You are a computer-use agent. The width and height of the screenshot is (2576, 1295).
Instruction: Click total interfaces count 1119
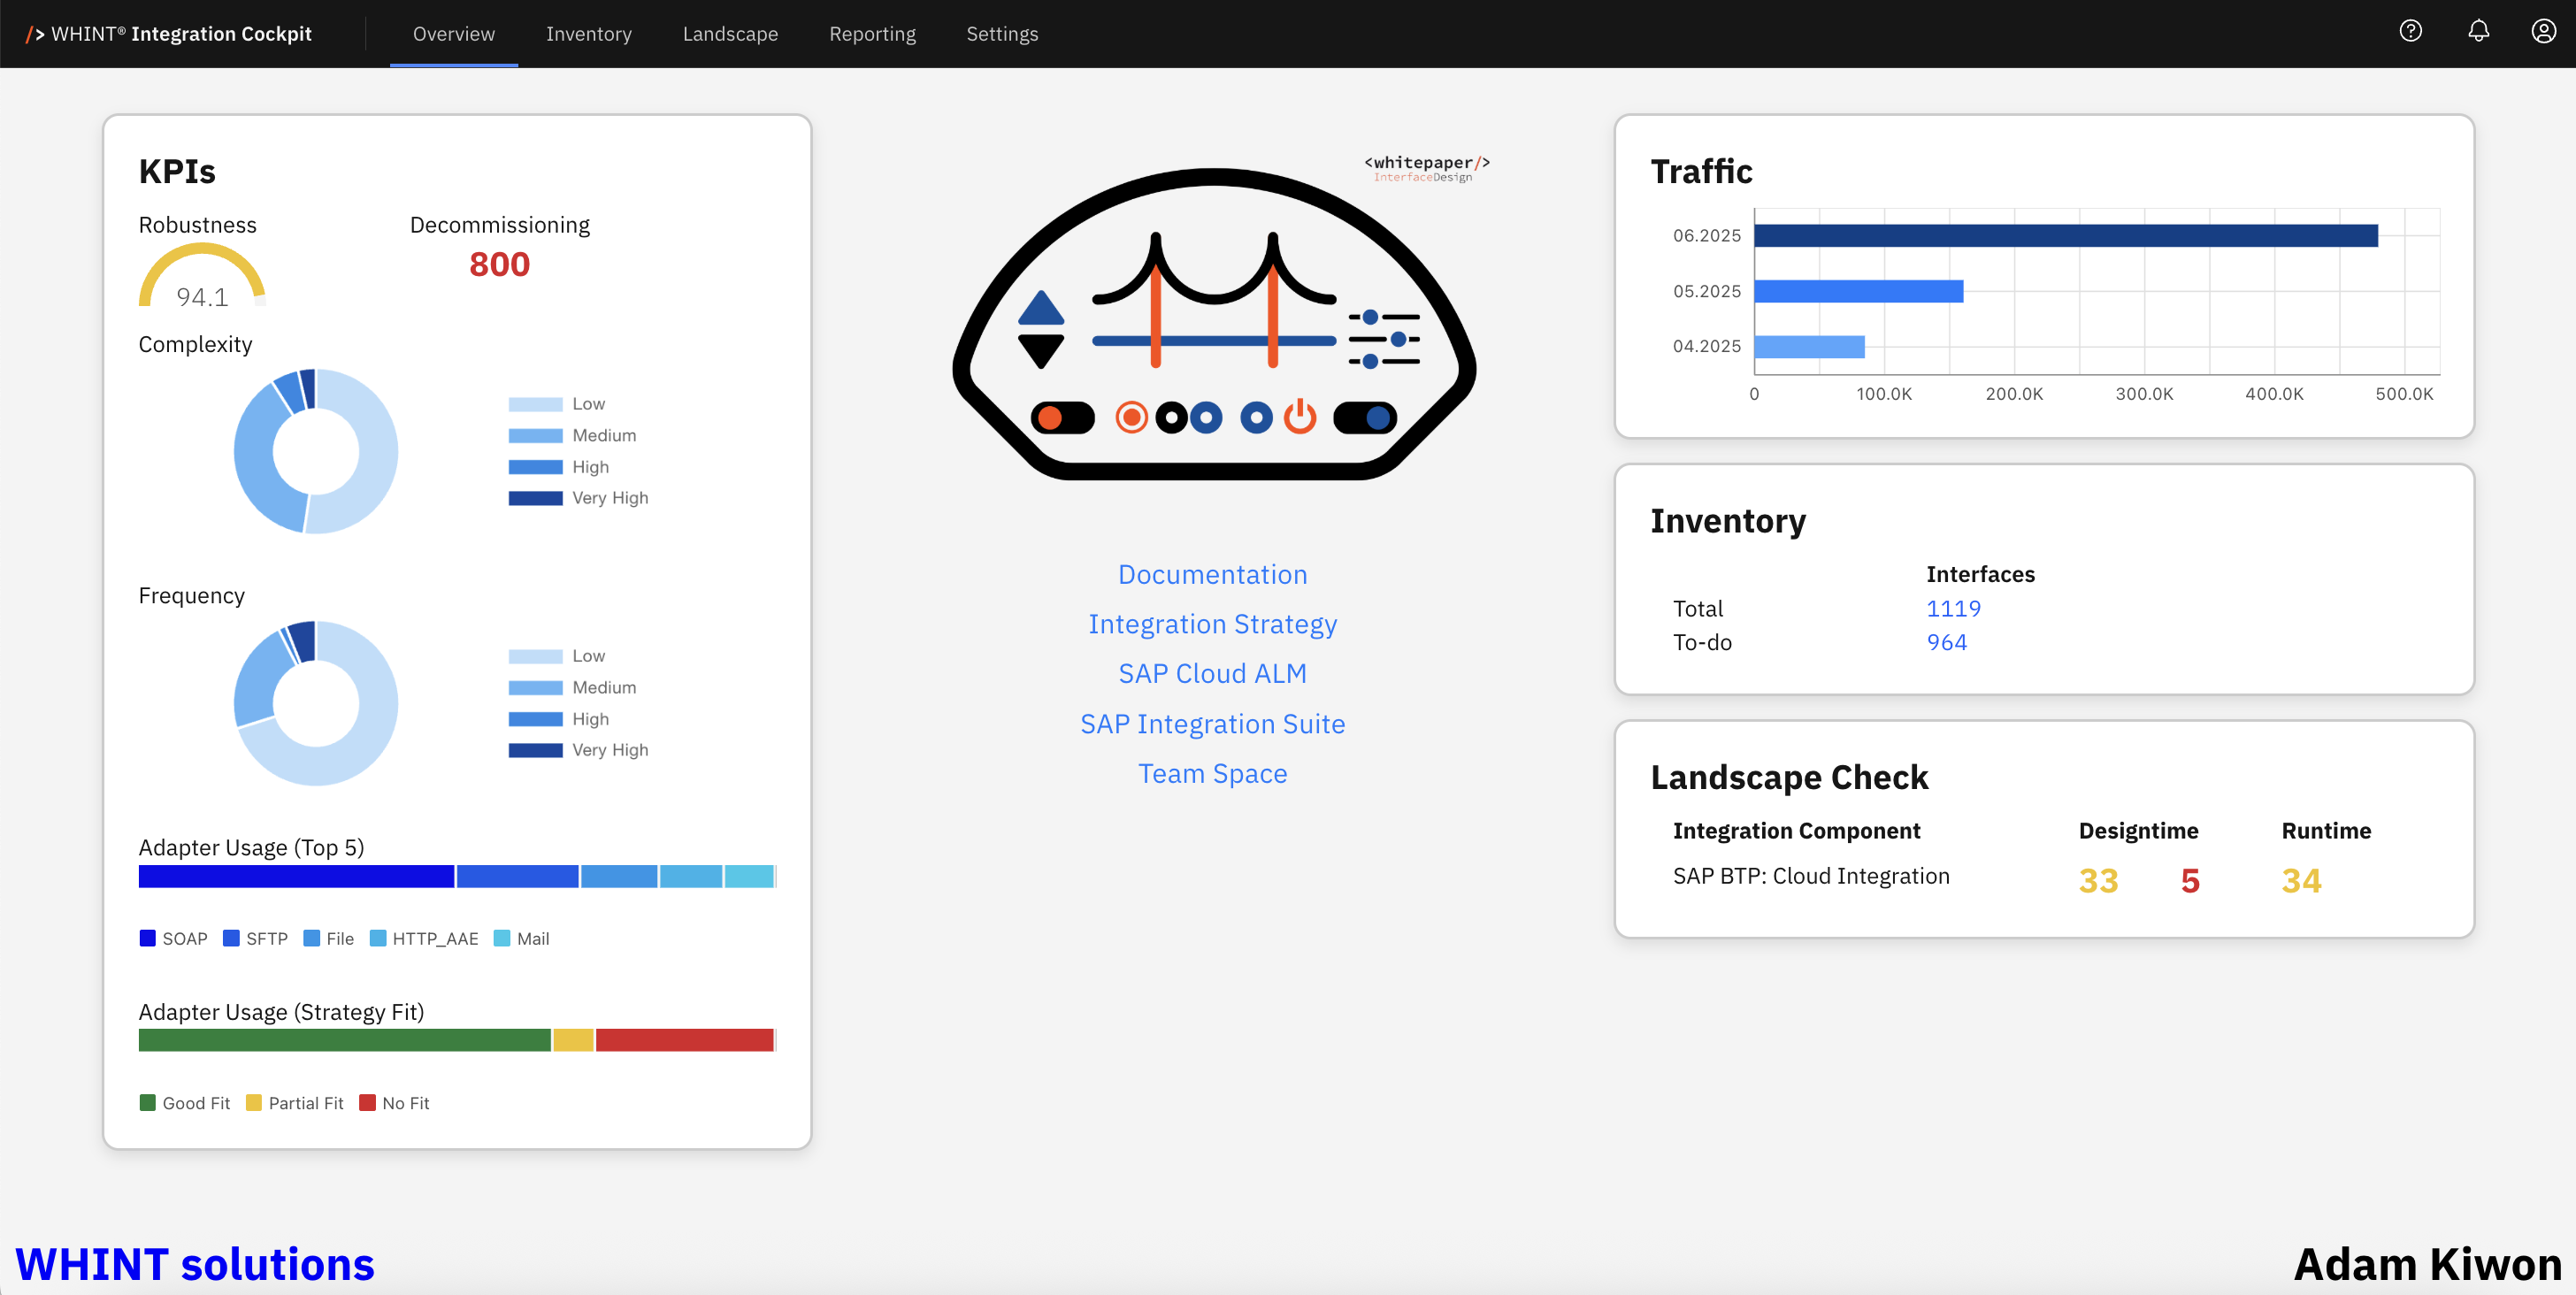(1953, 608)
